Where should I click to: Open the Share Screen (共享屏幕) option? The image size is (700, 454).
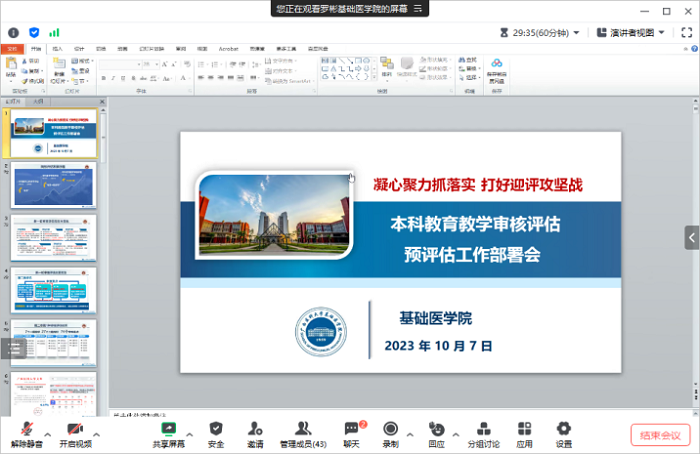pyautogui.click(x=168, y=432)
